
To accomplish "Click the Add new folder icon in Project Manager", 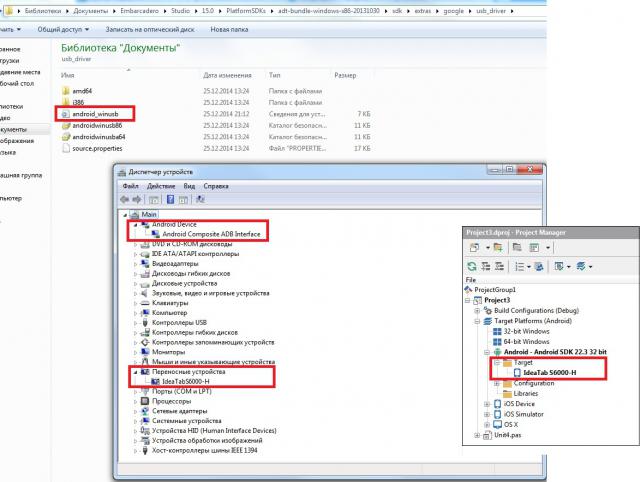I will point(498,247).
